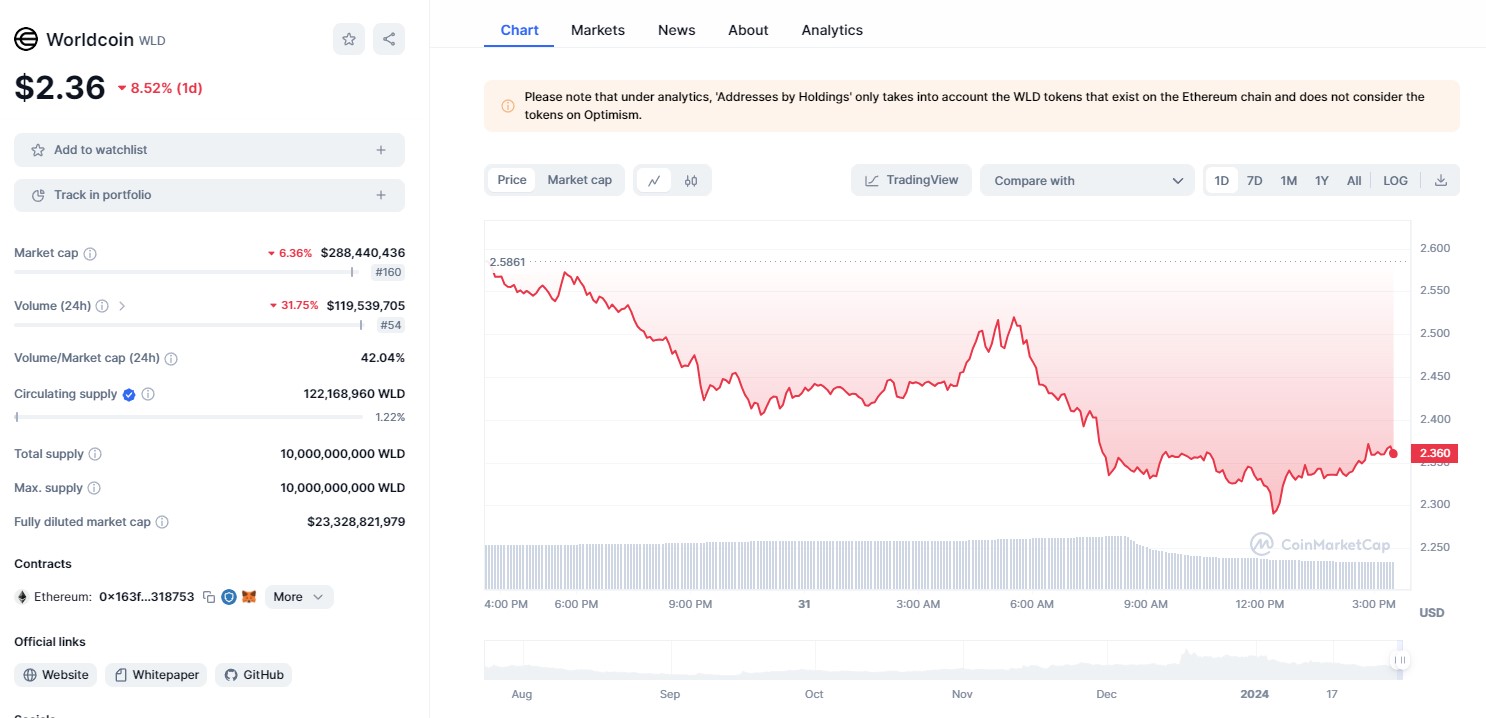Viewport: 1486px width, 718px height.
Task: Show Market cap info tooltip icon
Action: coord(90,254)
